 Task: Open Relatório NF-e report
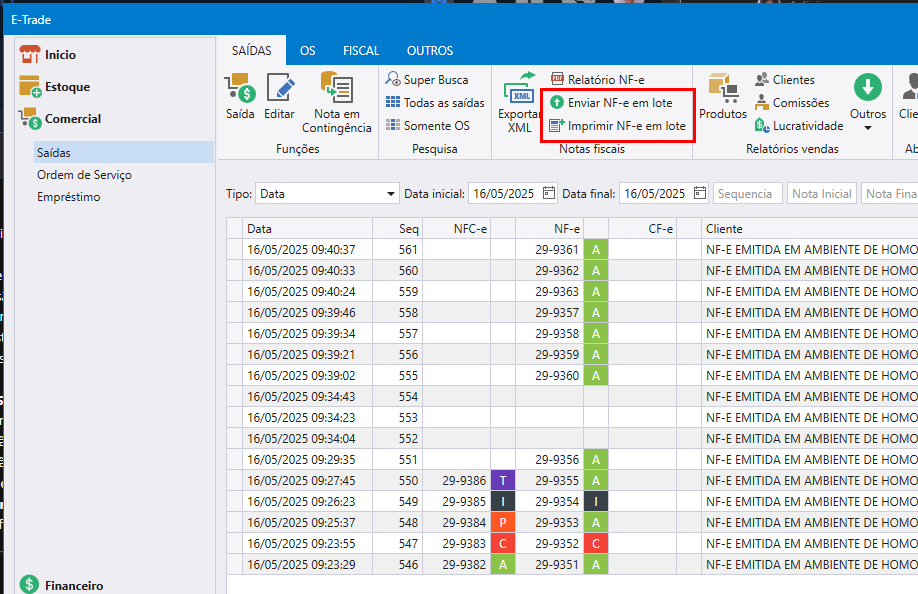coord(598,80)
